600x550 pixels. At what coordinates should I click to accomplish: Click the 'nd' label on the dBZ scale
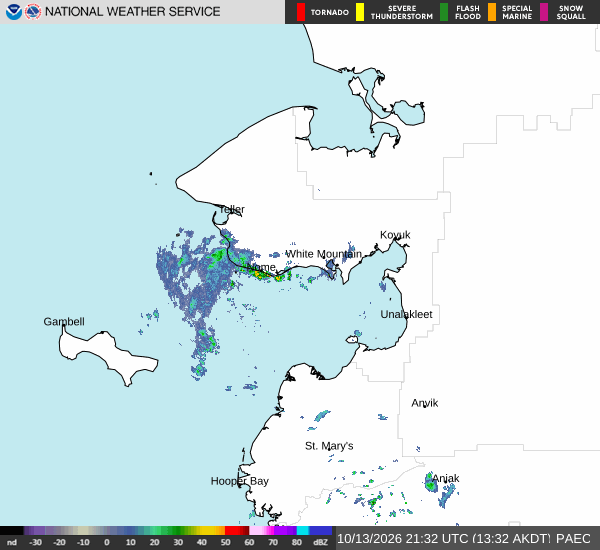(x=12, y=542)
